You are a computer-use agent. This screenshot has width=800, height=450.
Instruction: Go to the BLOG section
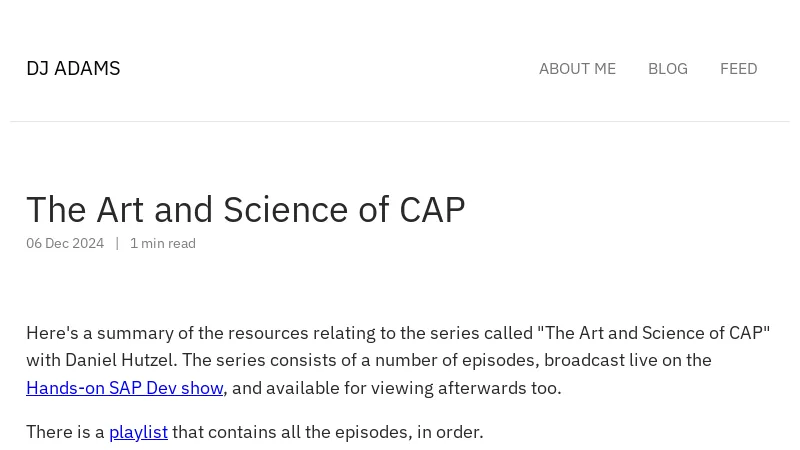[x=667, y=68]
